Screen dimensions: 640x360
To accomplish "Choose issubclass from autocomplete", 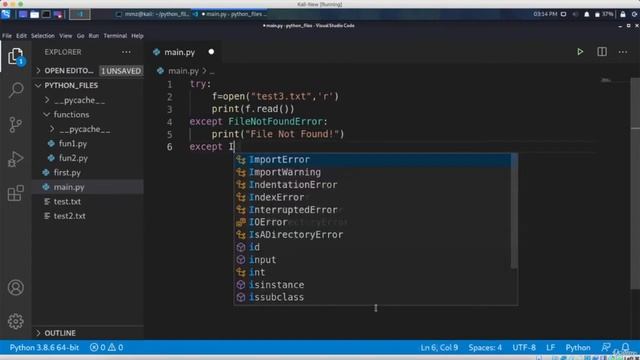I will pyautogui.click(x=373, y=297).
